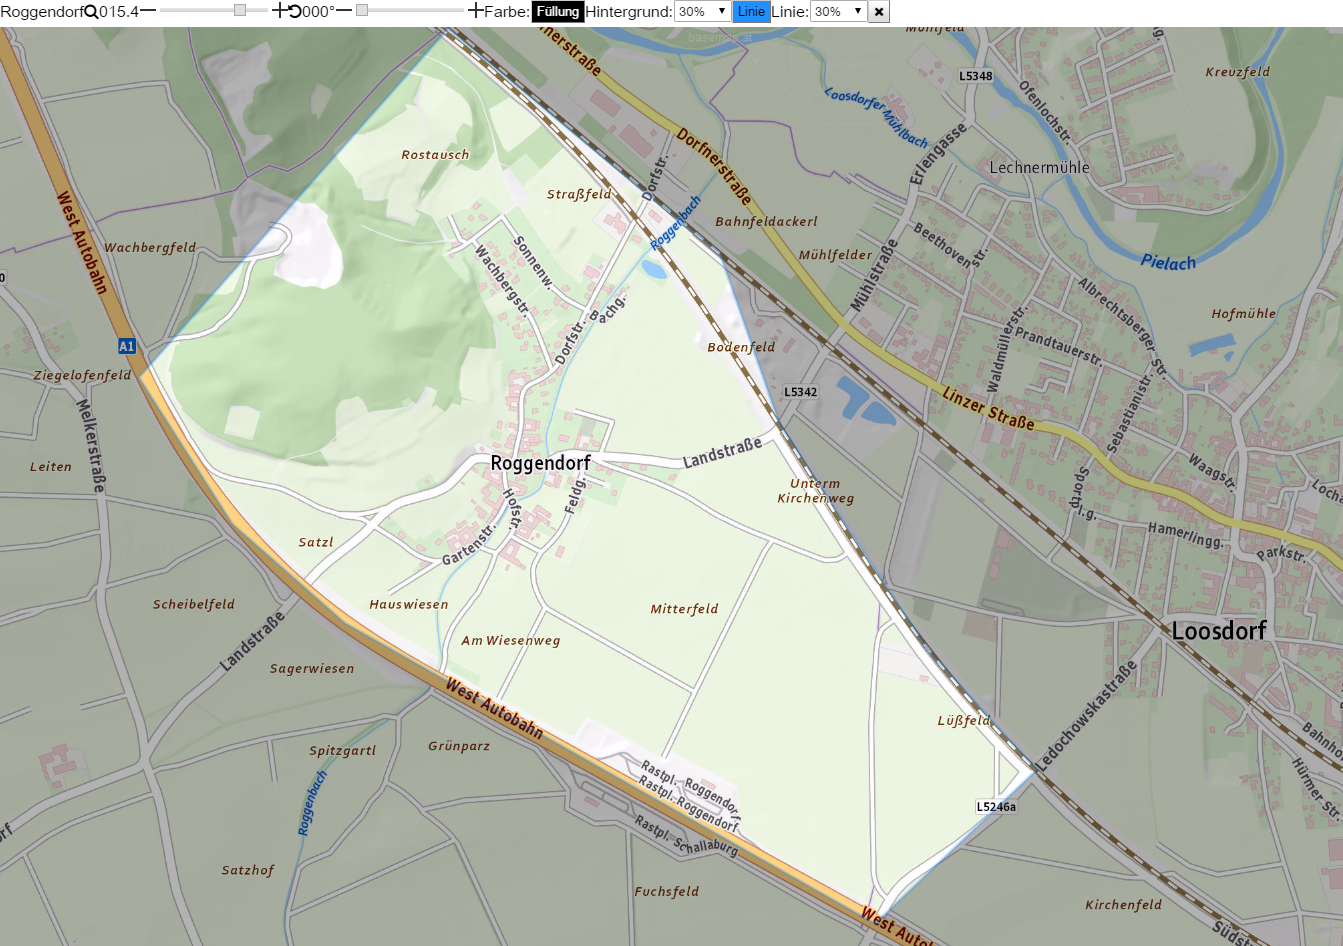Click the Roggendorf title in toolbar
This screenshot has width=1343, height=946.
[x=42, y=12]
